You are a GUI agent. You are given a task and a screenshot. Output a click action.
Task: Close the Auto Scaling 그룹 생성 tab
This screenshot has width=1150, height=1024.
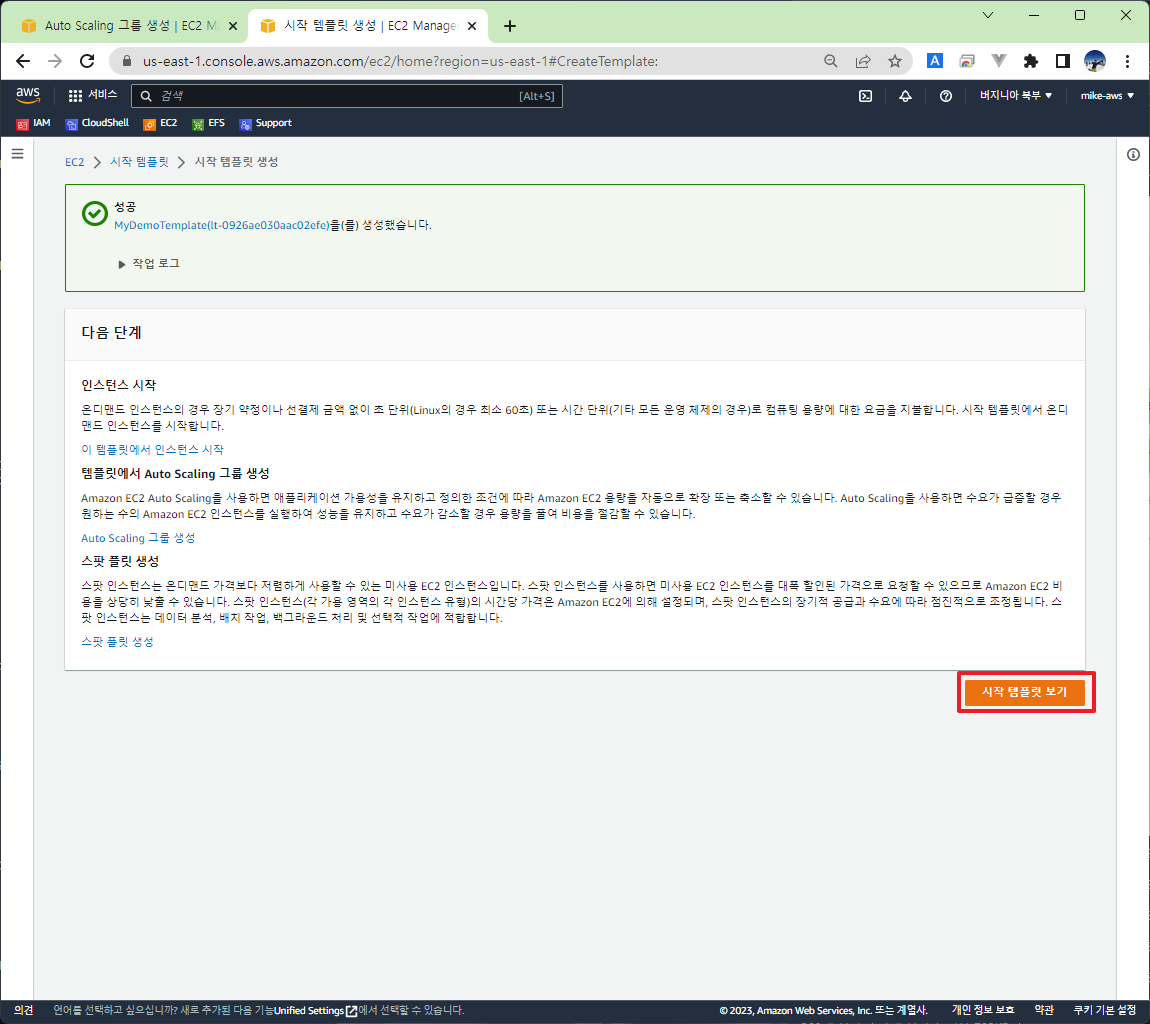232,26
